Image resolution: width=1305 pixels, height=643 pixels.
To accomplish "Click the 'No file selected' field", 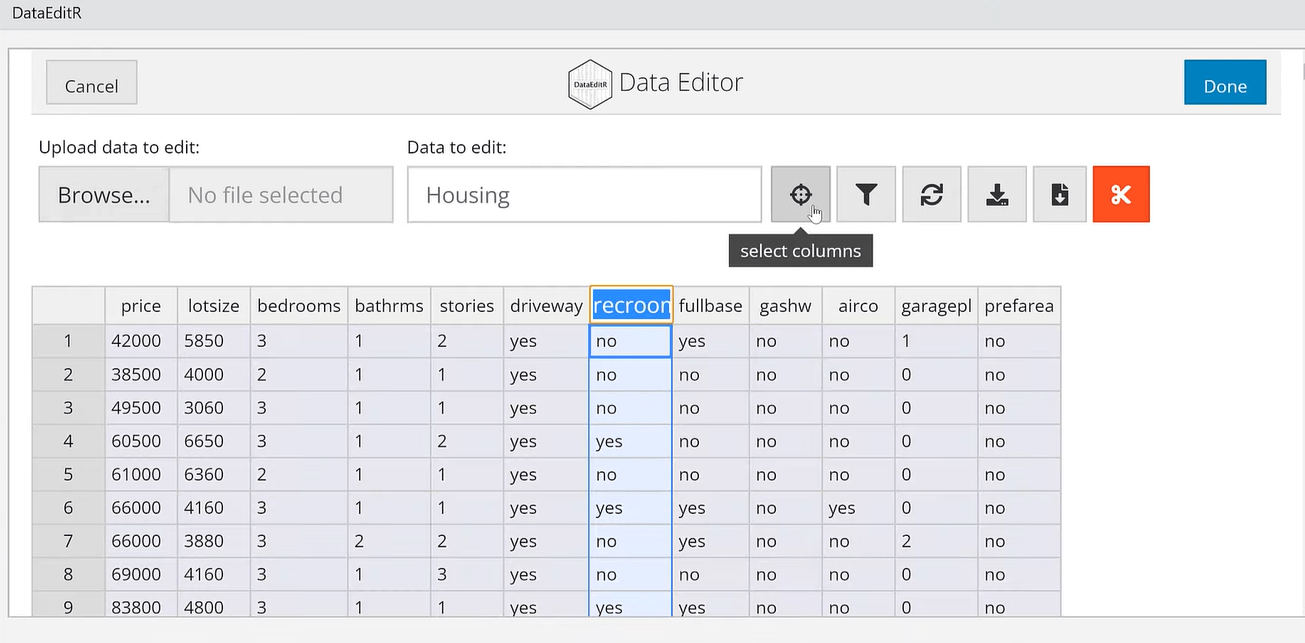I will point(281,195).
